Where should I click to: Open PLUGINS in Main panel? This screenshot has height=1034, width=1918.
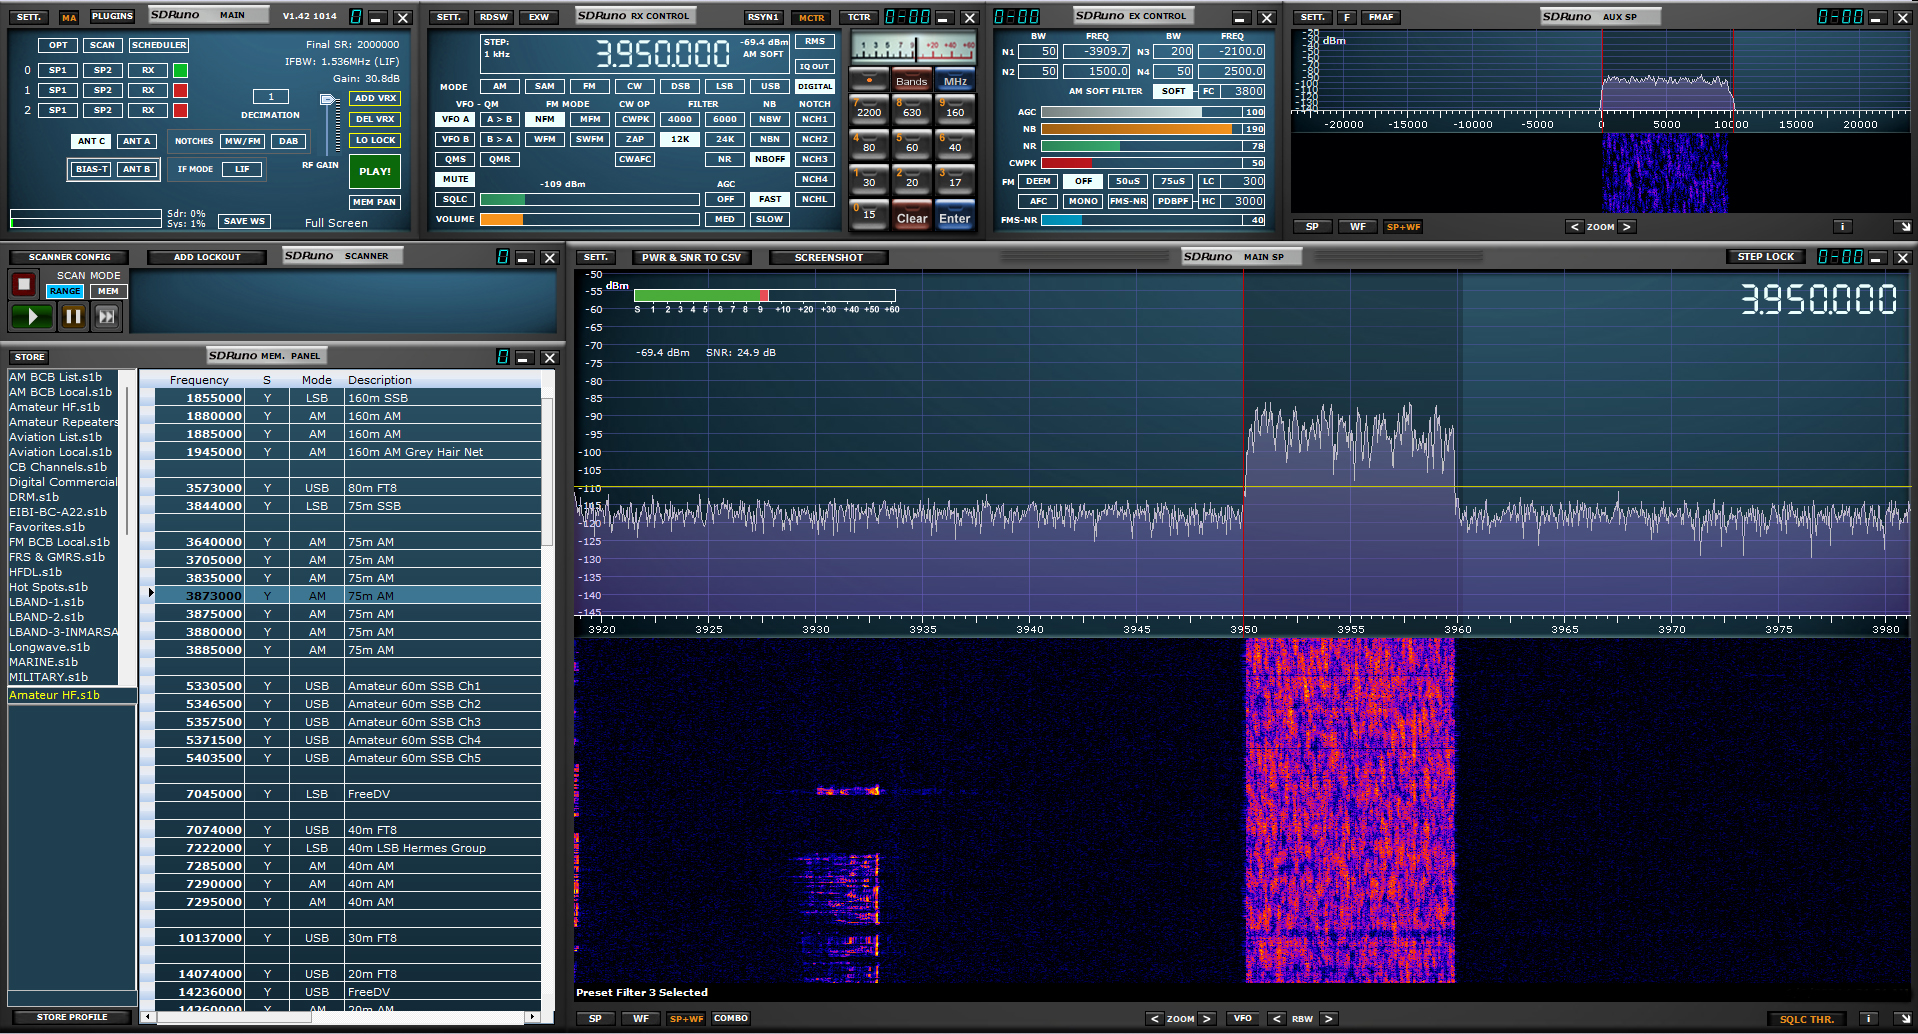[x=112, y=16]
